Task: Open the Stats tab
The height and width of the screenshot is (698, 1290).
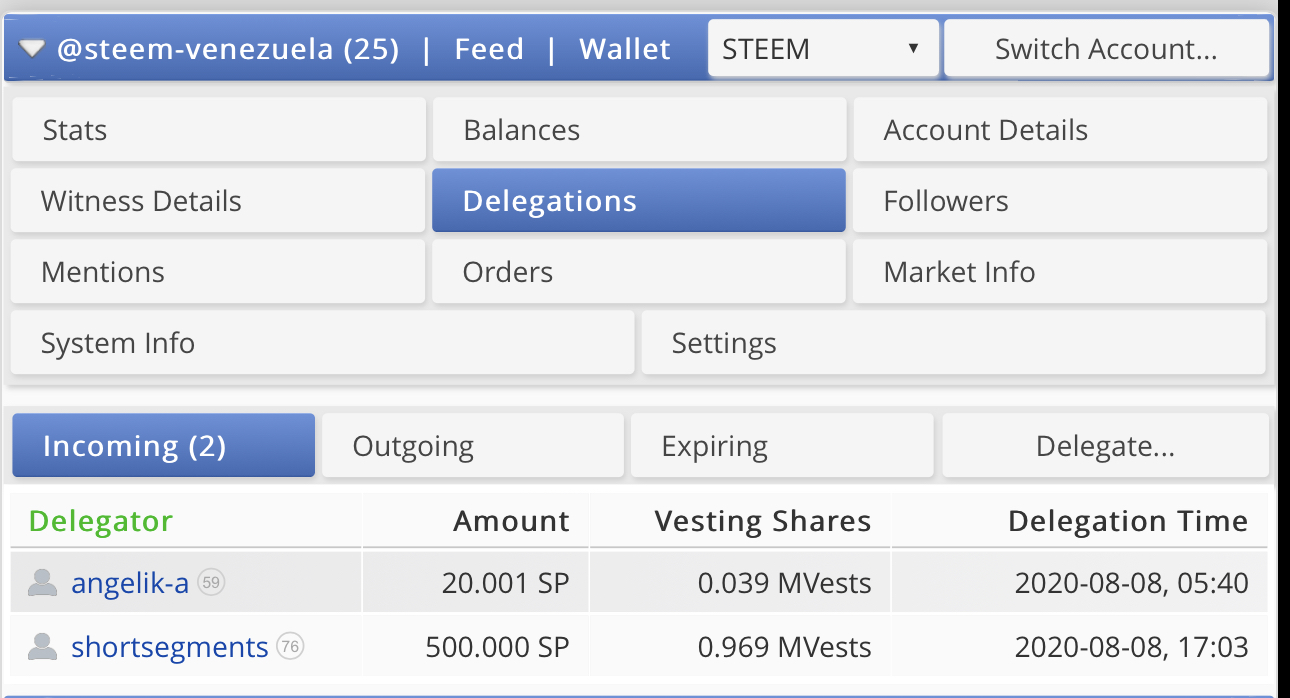Action: pos(218,130)
